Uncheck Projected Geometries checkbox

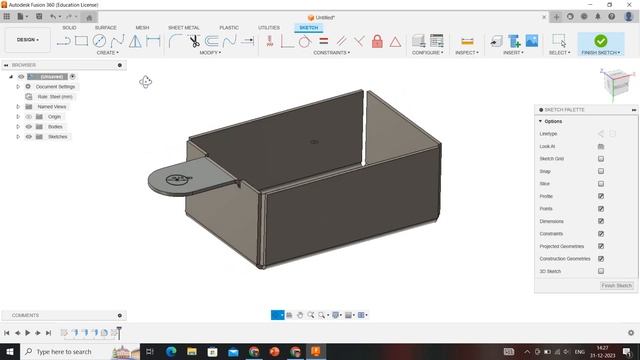pyautogui.click(x=601, y=246)
